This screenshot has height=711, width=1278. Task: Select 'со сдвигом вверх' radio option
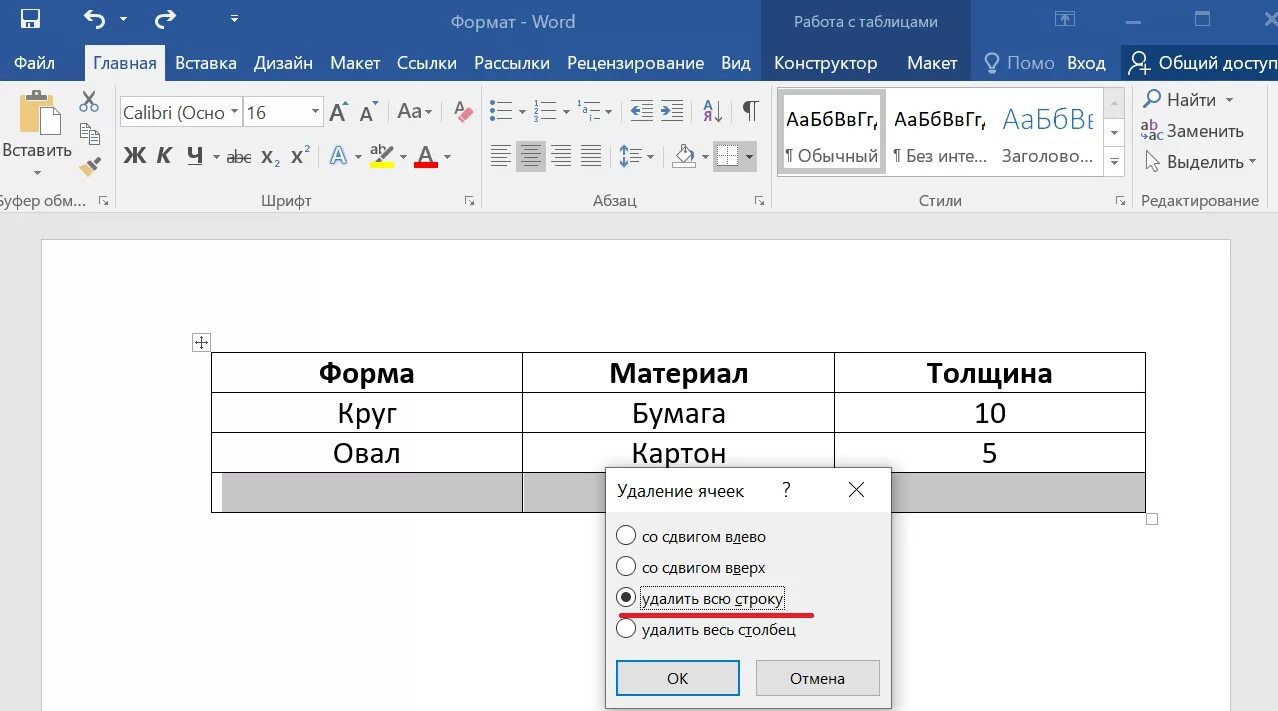[626, 567]
